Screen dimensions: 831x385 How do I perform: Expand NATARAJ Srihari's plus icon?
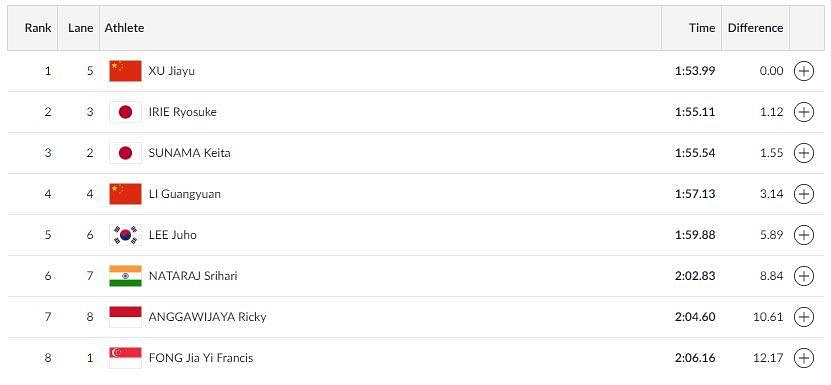[x=803, y=276]
